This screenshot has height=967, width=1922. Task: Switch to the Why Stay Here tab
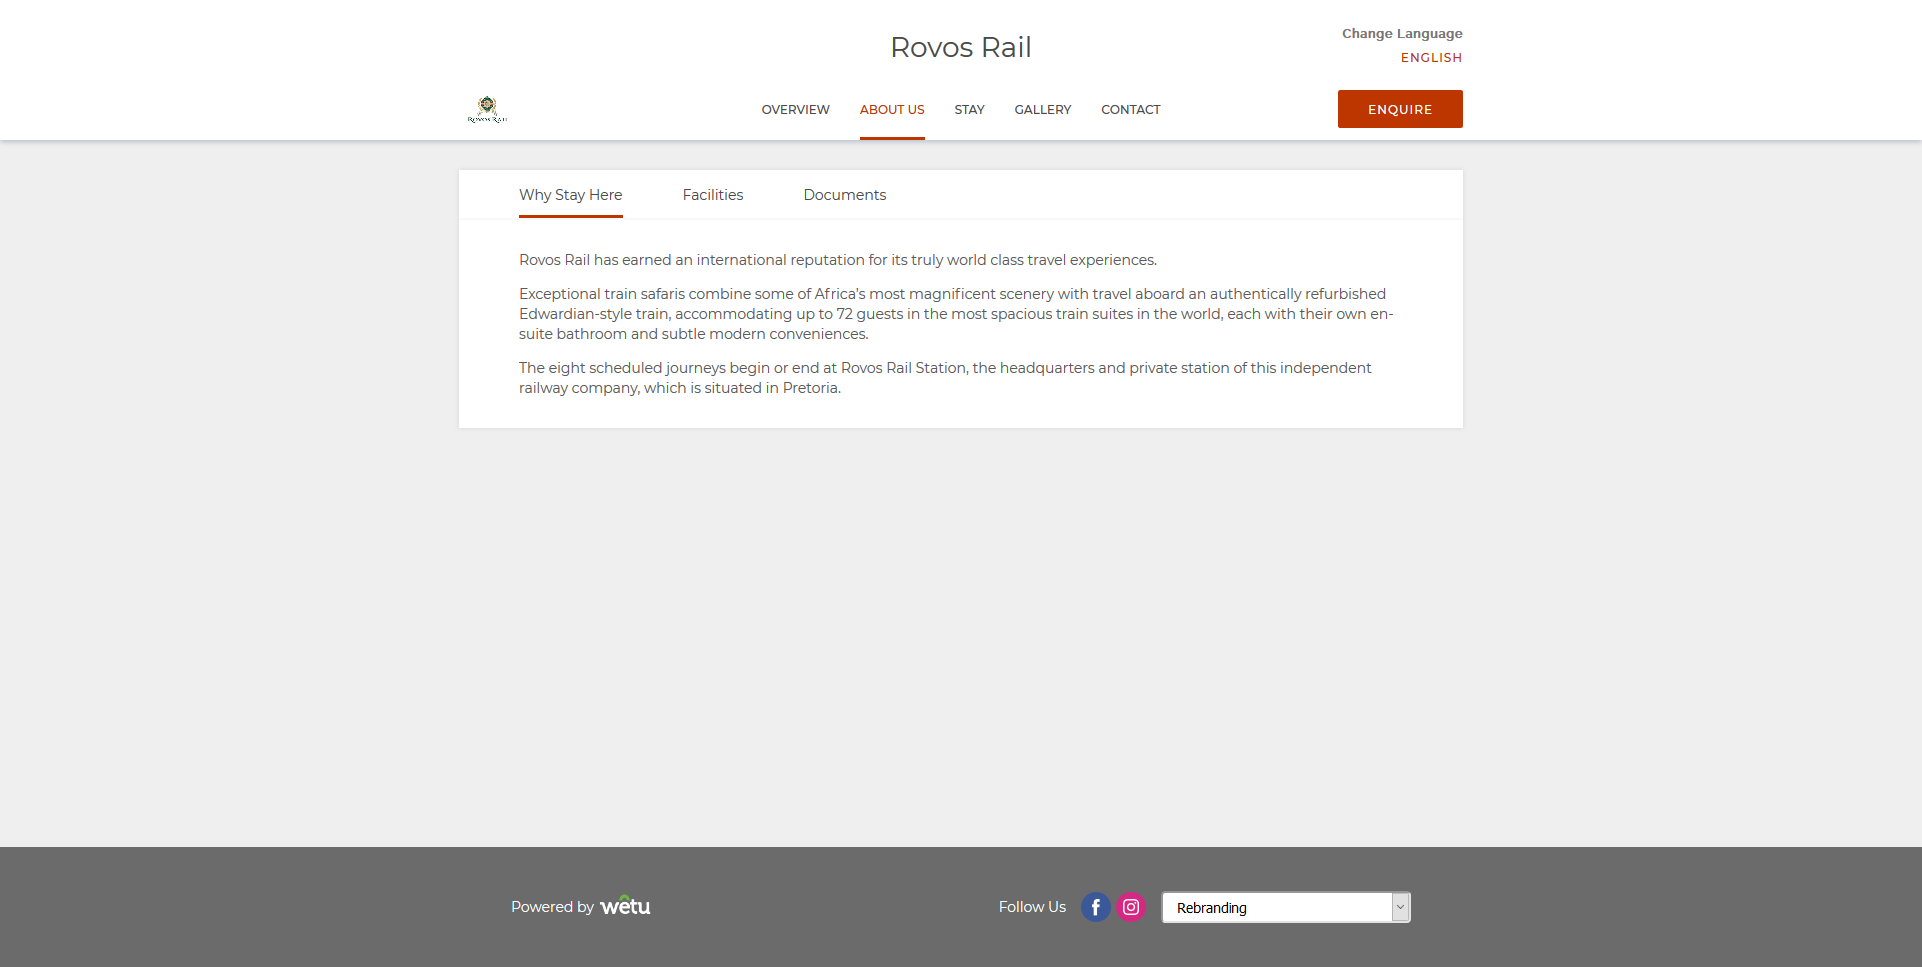click(570, 195)
